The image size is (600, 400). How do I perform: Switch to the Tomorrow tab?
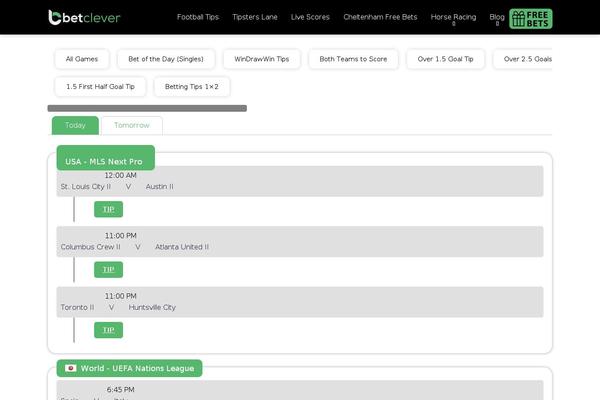[x=132, y=125]
